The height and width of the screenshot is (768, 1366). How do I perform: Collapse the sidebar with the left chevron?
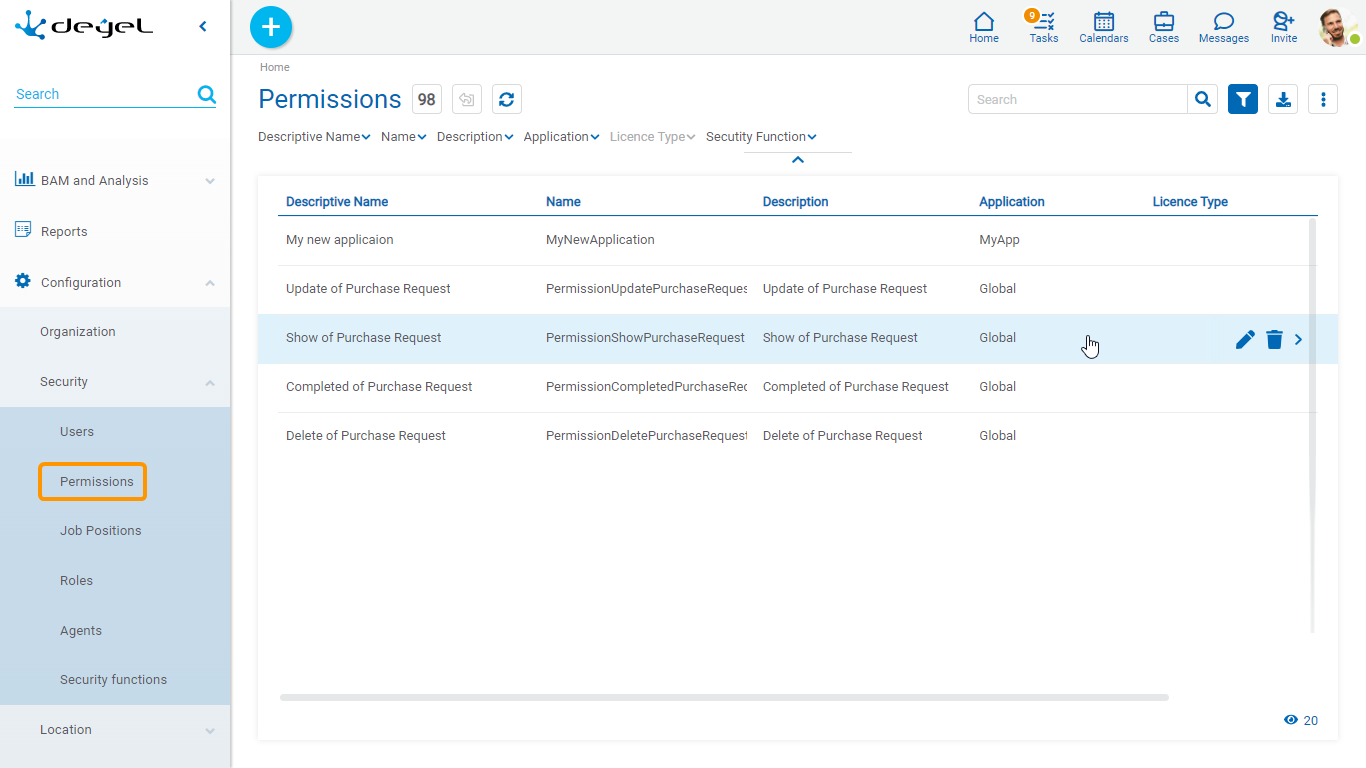tap(203, 27)
